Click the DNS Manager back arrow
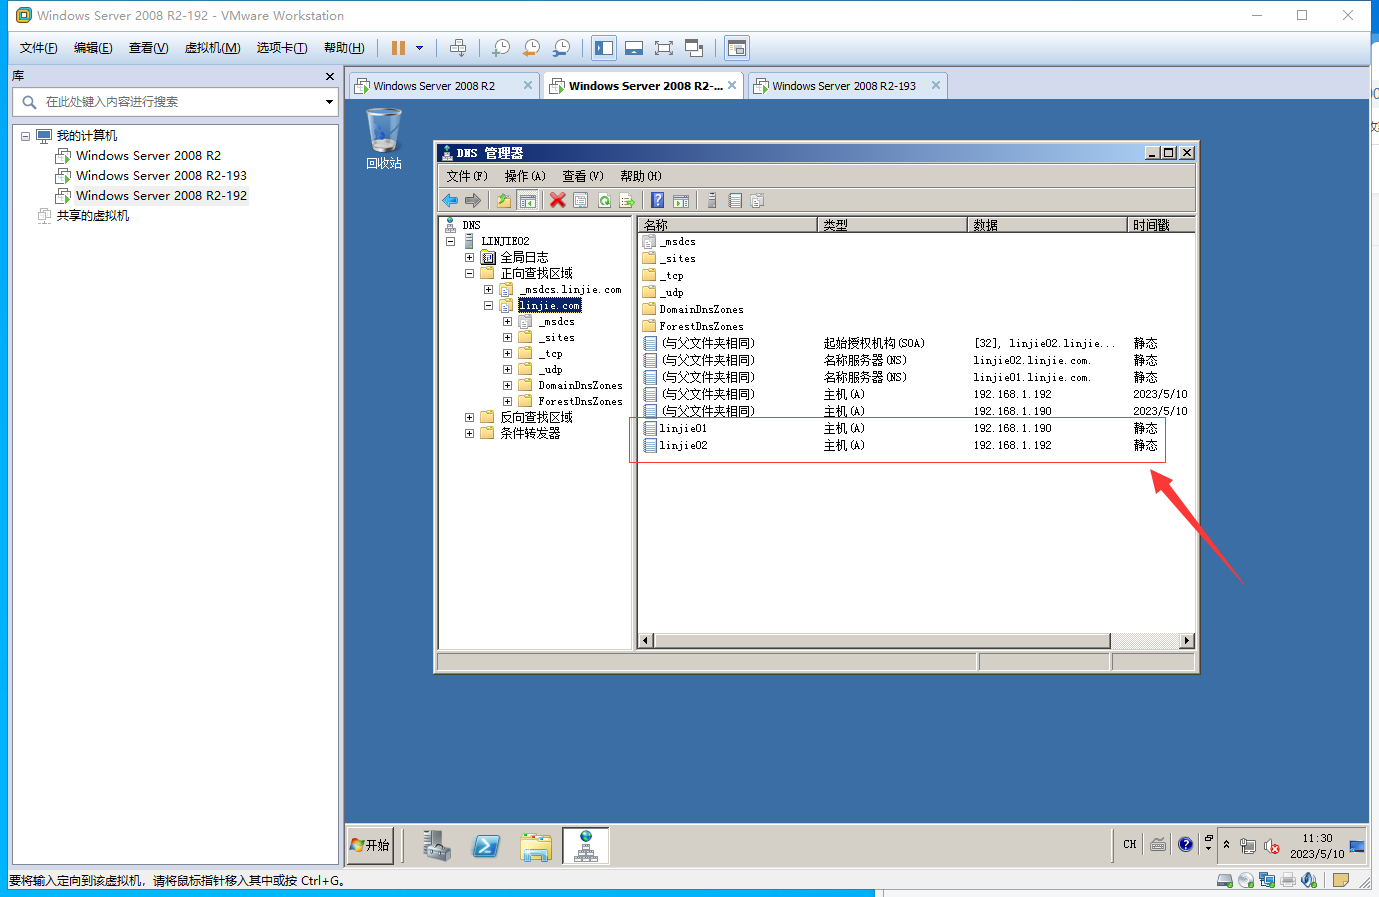This screenshot has height=897, width=1379. point(450,201)
